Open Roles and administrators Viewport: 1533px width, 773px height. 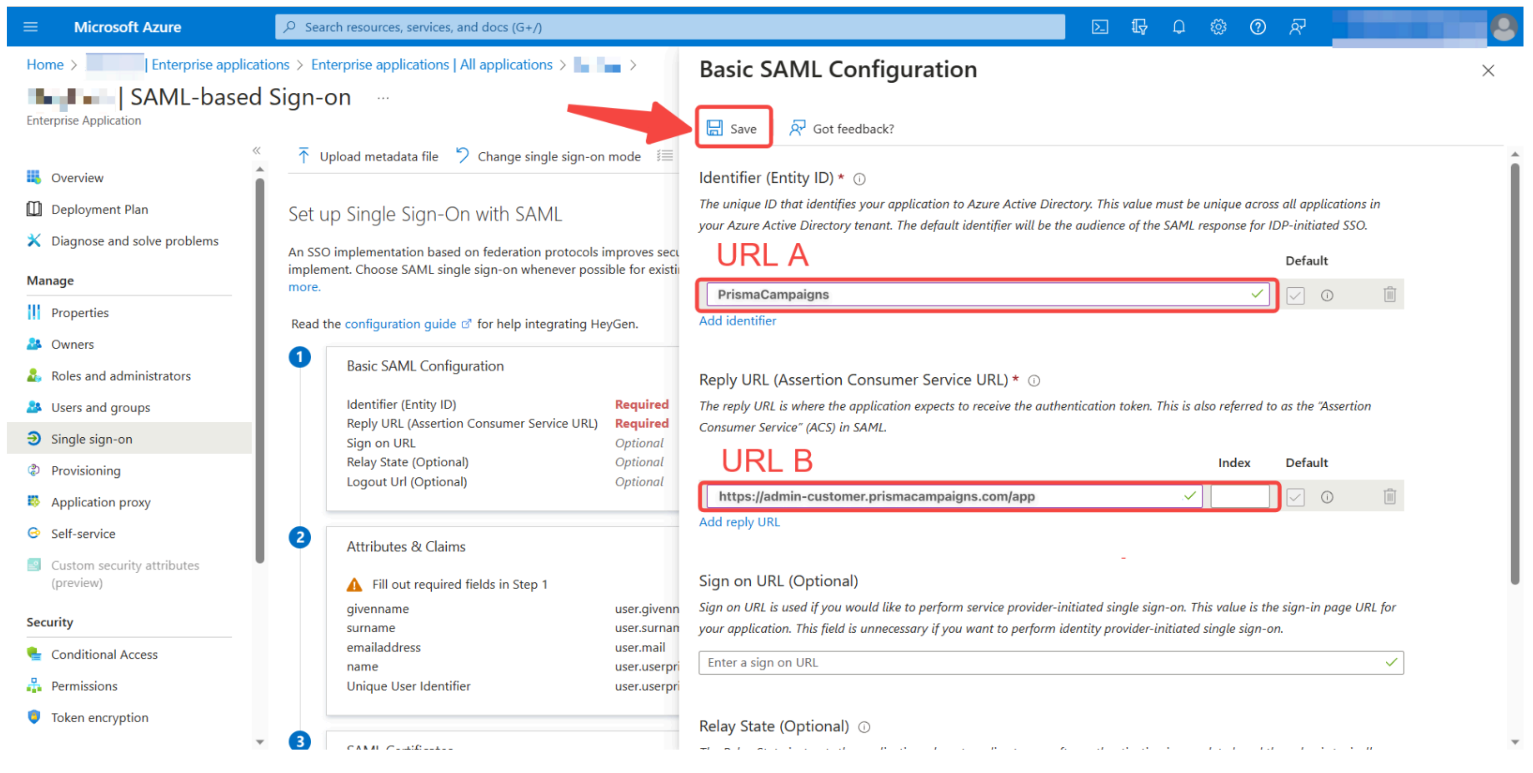121,376
